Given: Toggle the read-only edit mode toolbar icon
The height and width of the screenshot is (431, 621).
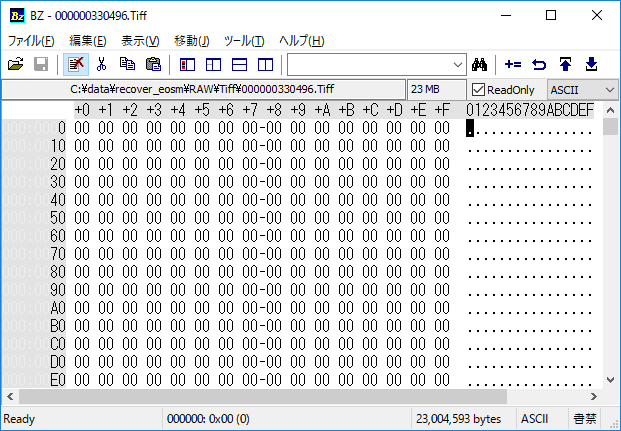Looking at the screenshot, I should [76, 64].
